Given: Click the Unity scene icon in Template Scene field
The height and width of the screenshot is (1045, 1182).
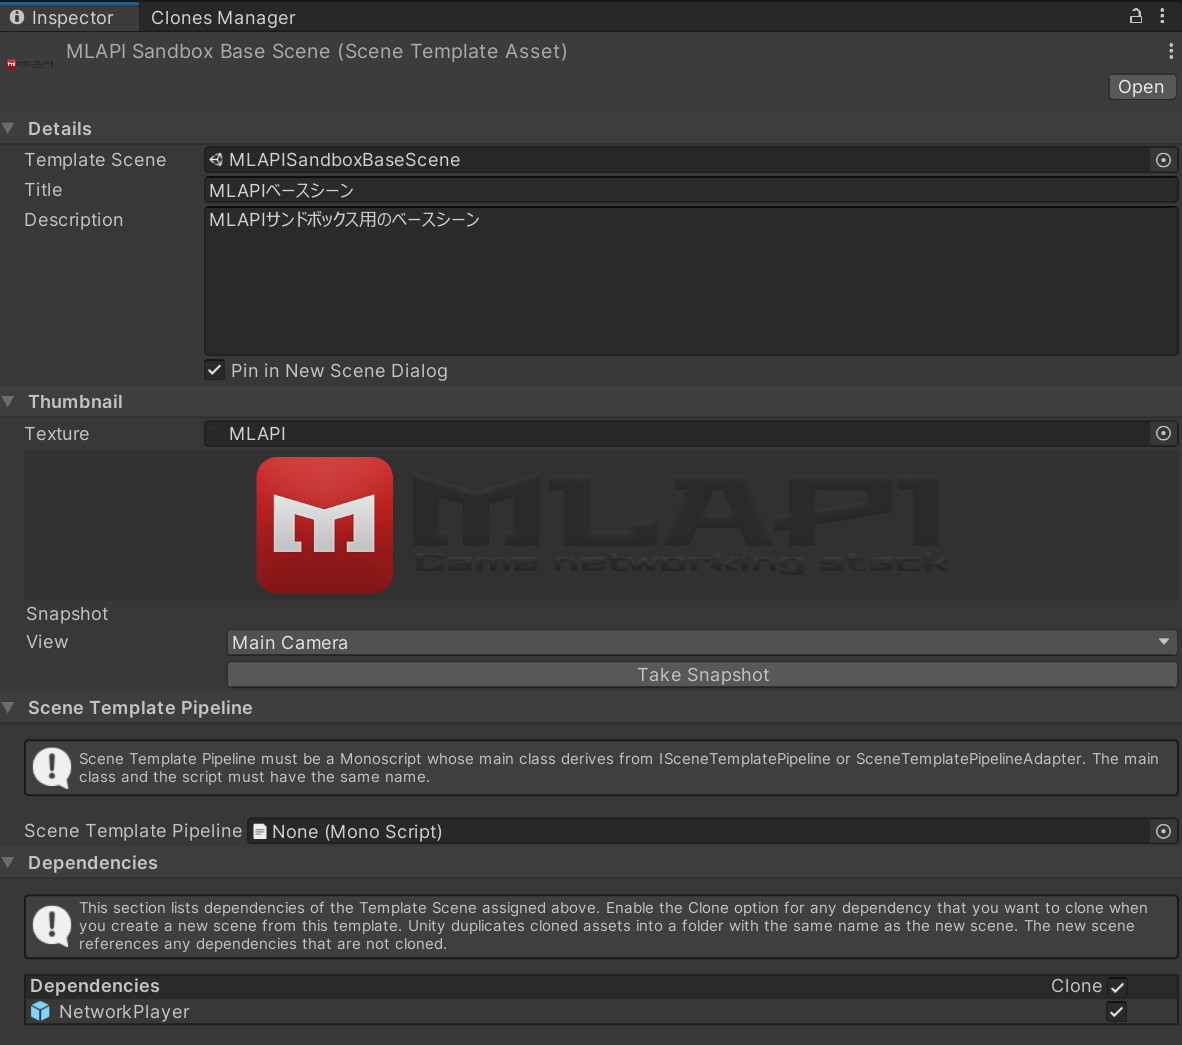Looking at the screenshot, I should click(216, 159).
